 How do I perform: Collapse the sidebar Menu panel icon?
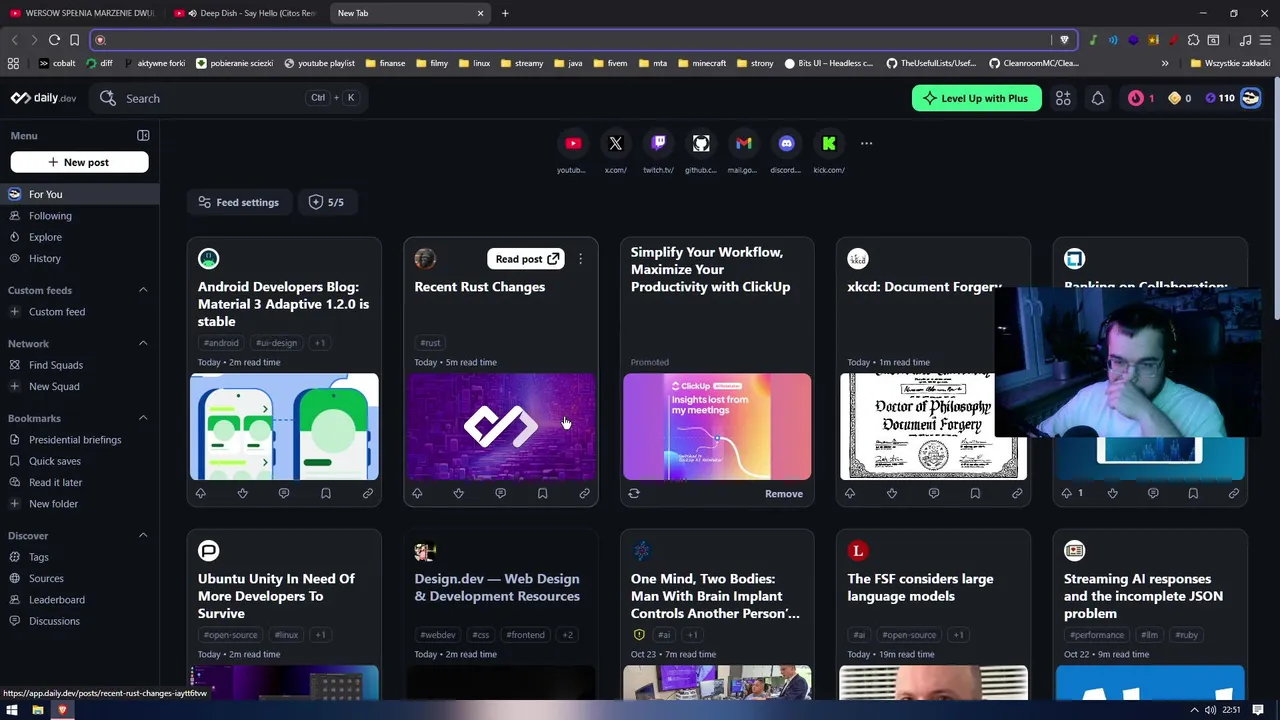(143, 136)
